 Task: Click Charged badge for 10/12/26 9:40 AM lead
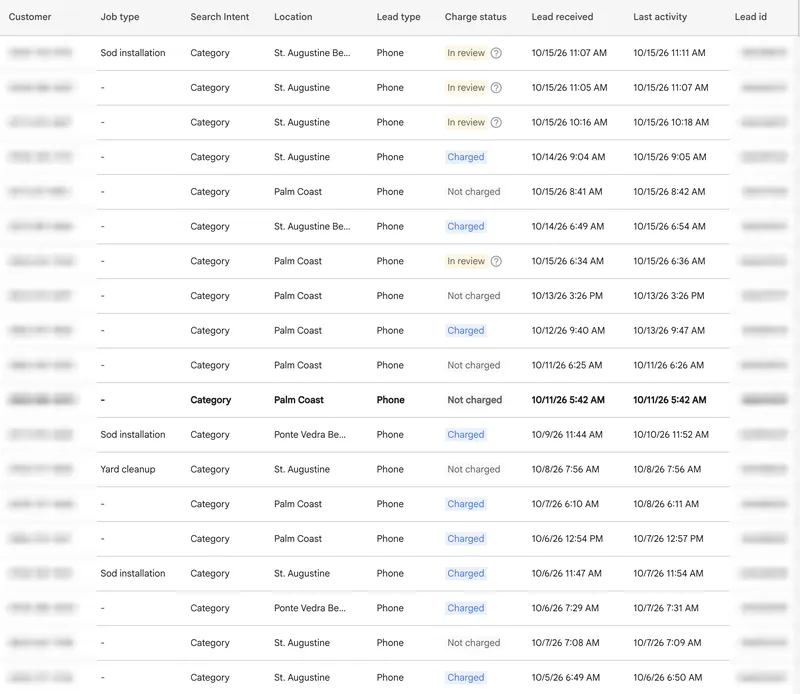point(465,331)
